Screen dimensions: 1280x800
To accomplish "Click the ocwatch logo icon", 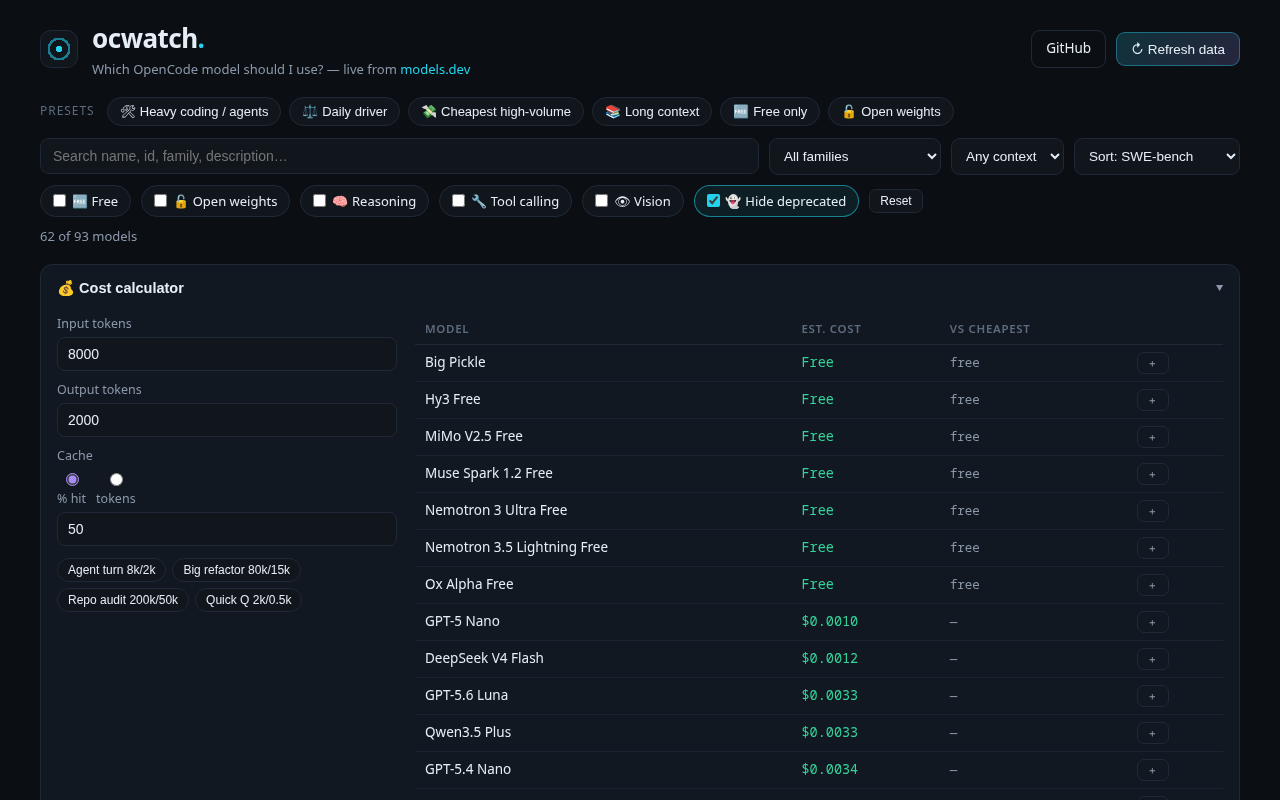I will pos(59,49).
